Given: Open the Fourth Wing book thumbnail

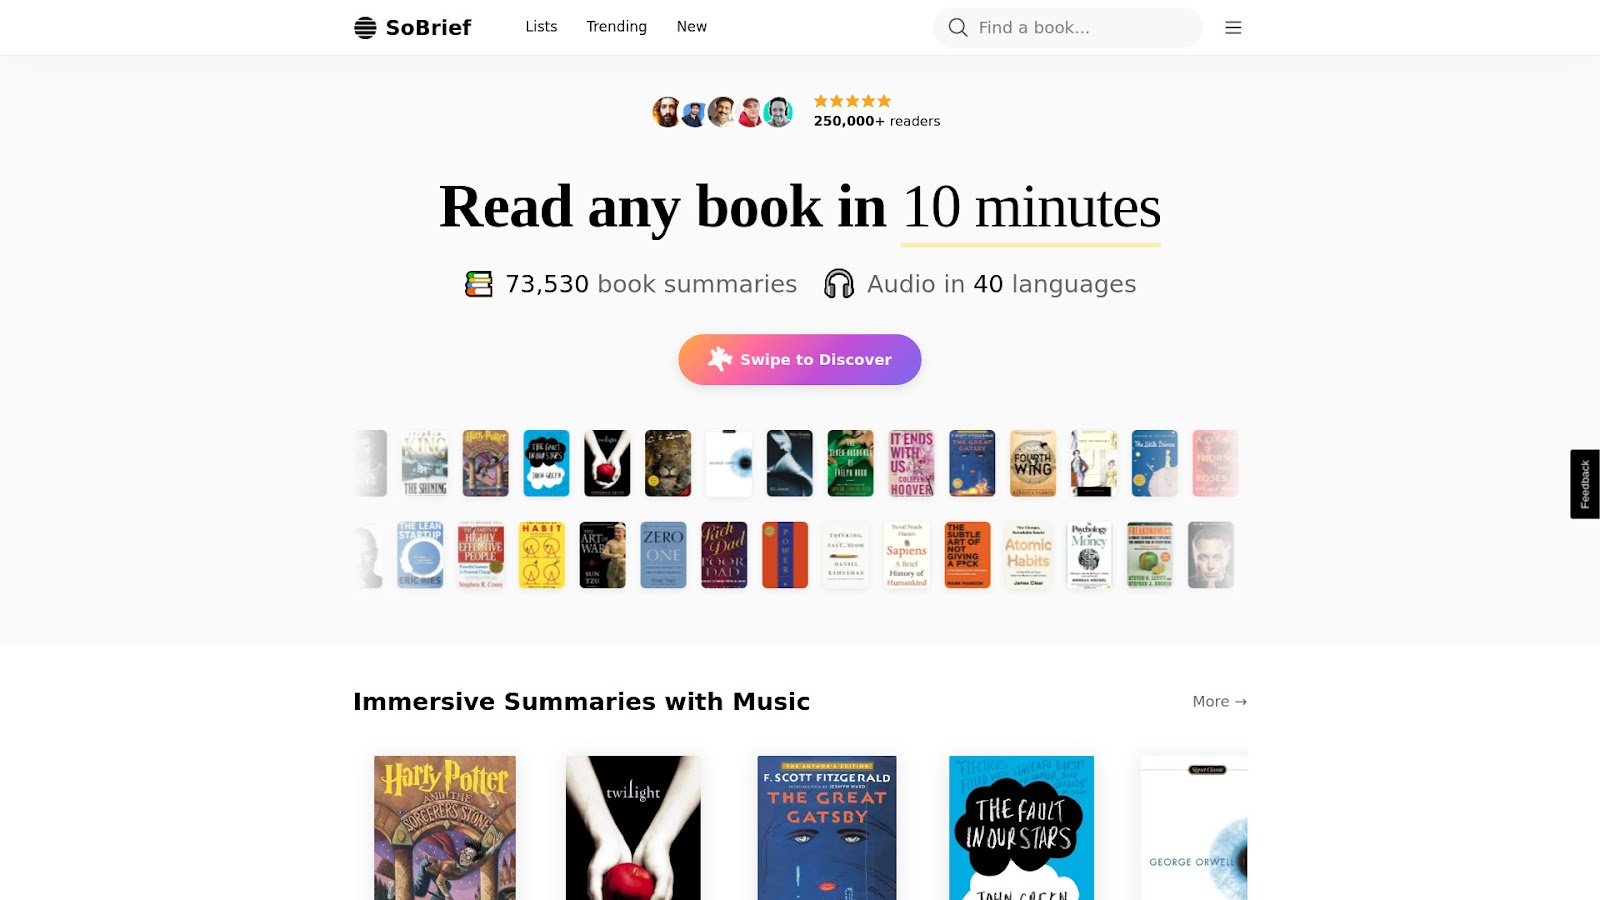Looking at the screenshot, I should click(x=1033, y=463).
